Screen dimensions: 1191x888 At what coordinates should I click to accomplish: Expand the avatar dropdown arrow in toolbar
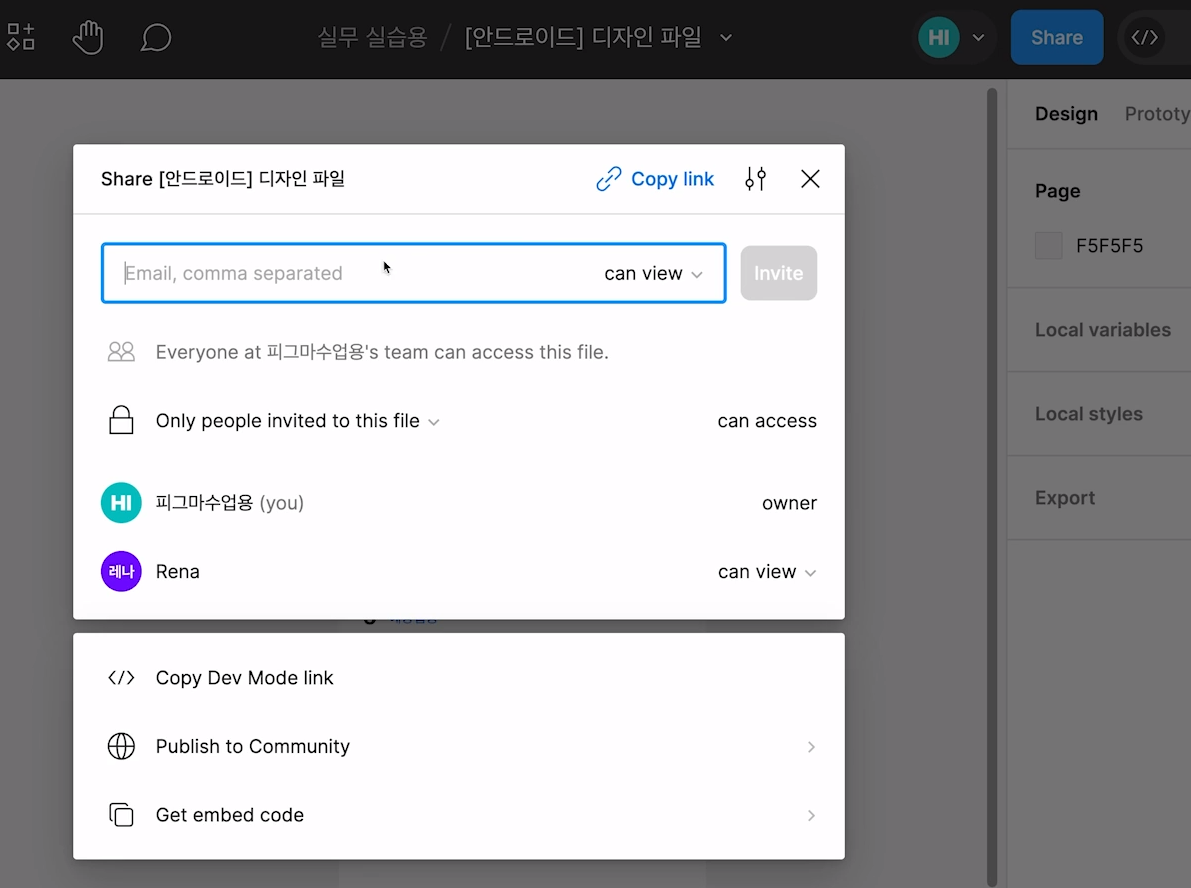coord(978,37)
